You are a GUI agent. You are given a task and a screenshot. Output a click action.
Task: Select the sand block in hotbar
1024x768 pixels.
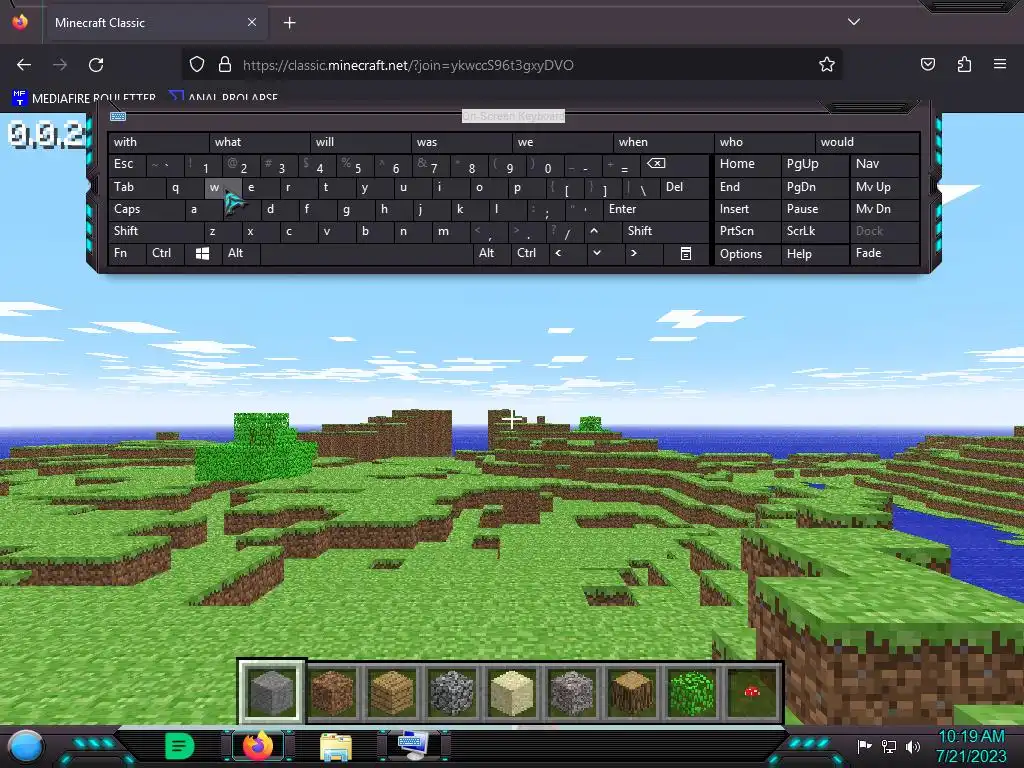512,692
